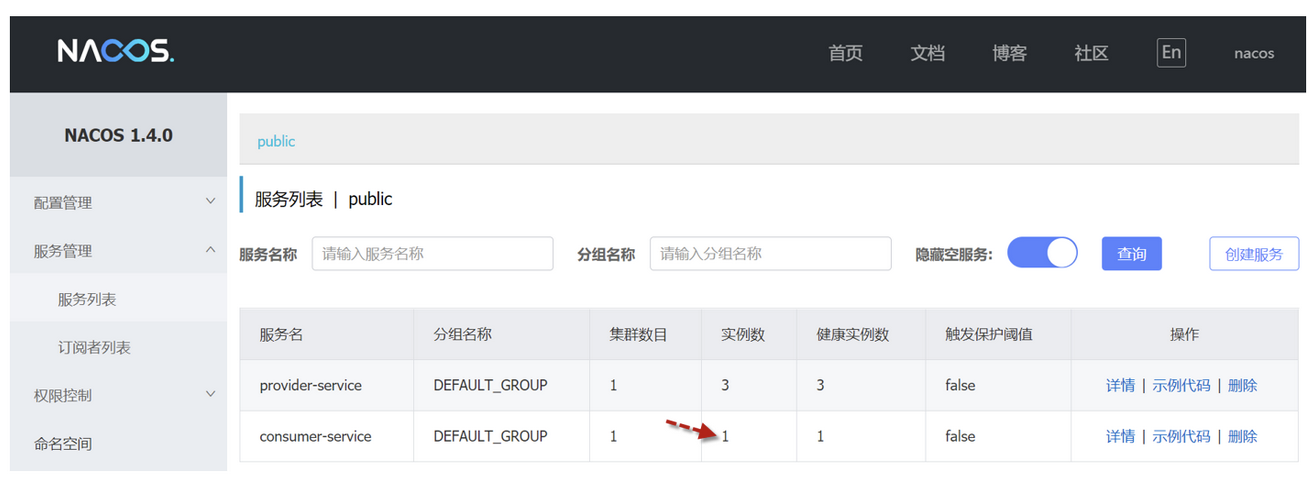
Task: Delete provider-service via 删除 link
Action: 1242,385
